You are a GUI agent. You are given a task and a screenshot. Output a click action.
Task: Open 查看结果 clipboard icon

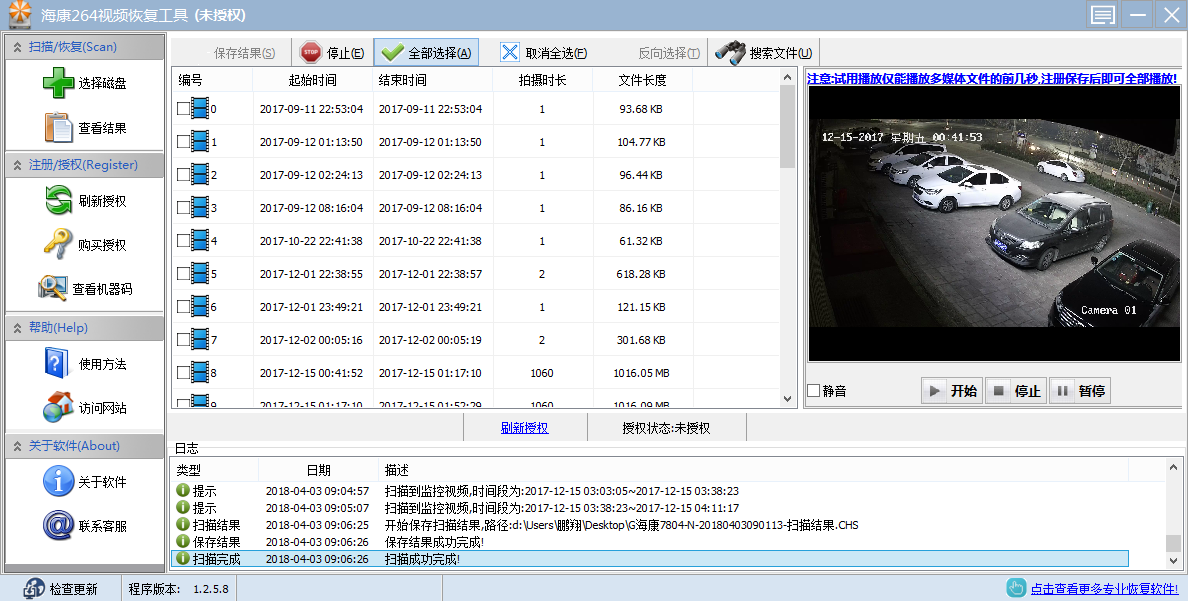coord(58,127)
